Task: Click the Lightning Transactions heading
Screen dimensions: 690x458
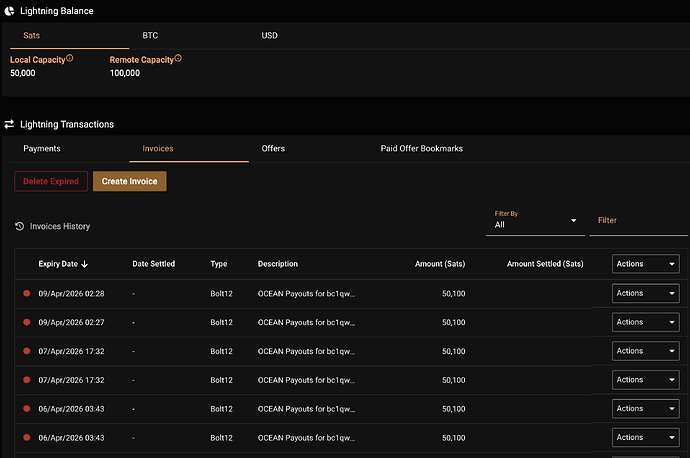Action: click(x=67, y=125)
